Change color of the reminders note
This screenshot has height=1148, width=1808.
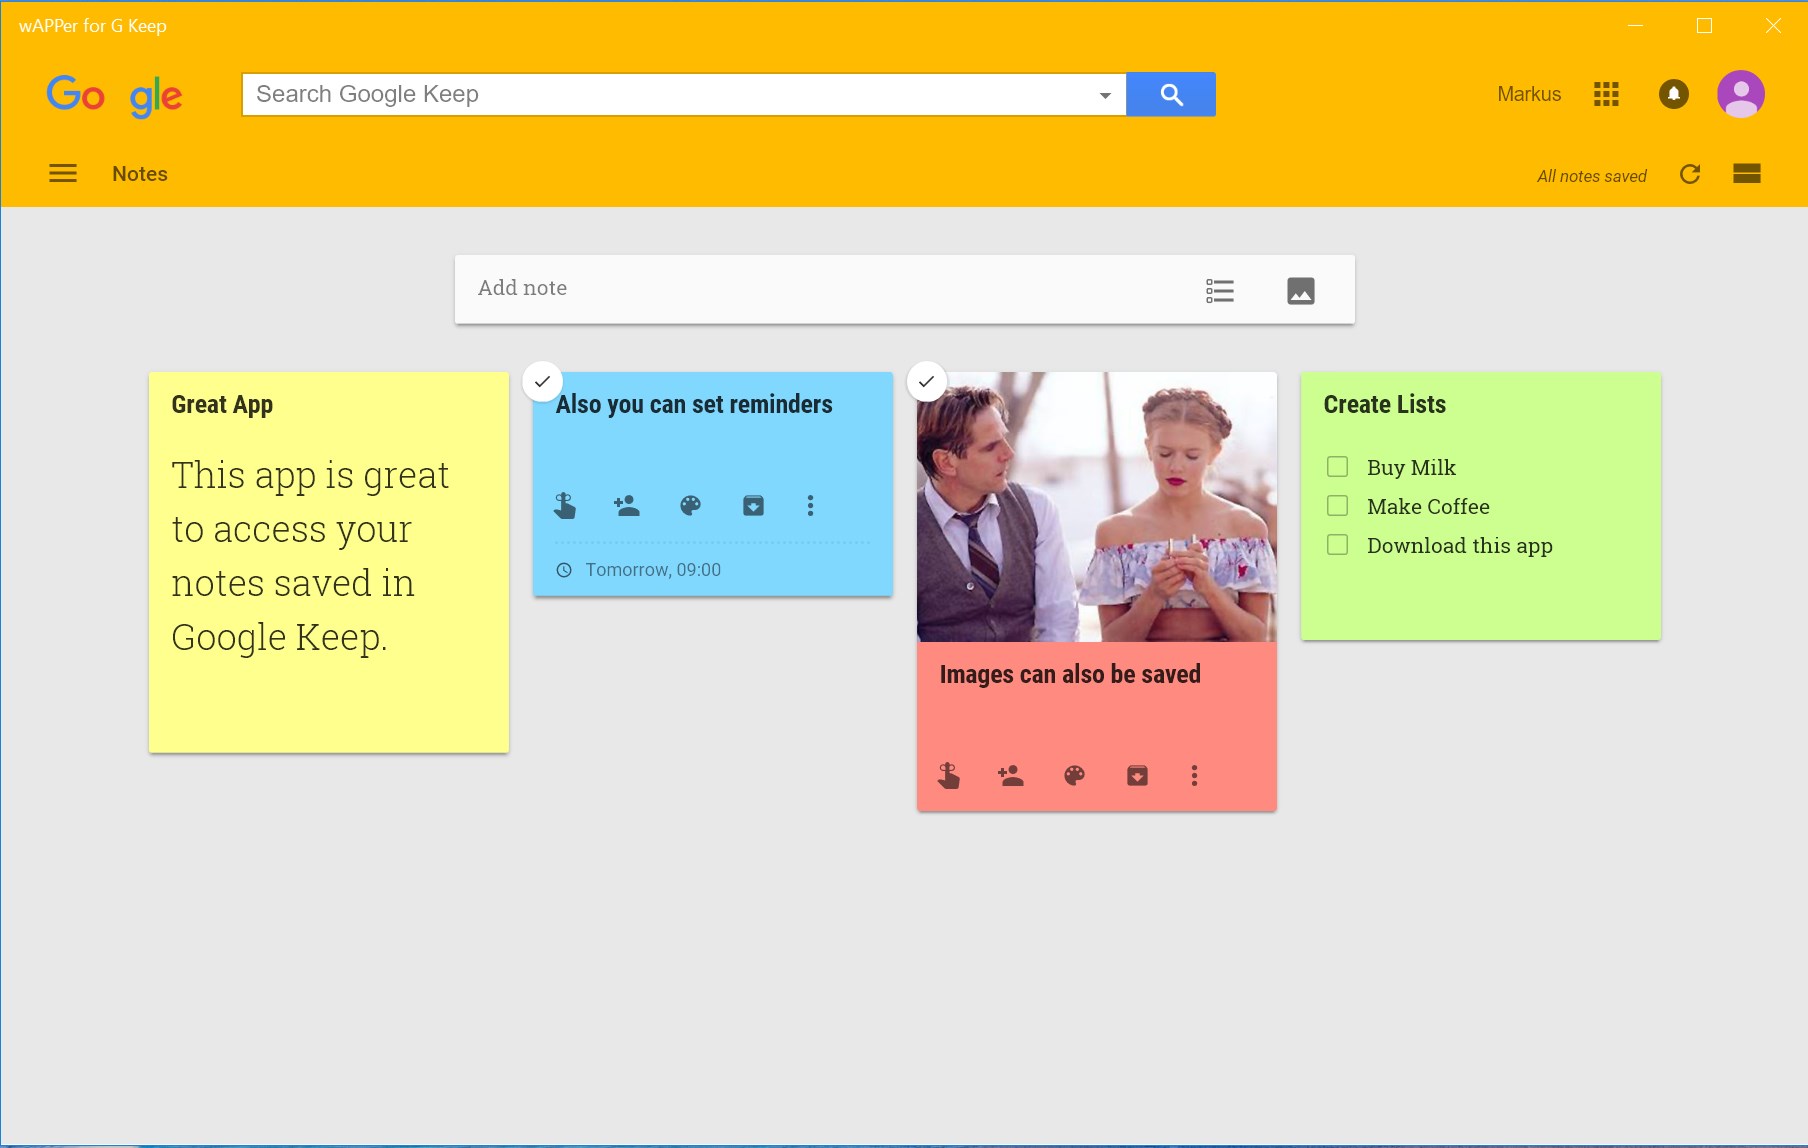tap(690, 506)
